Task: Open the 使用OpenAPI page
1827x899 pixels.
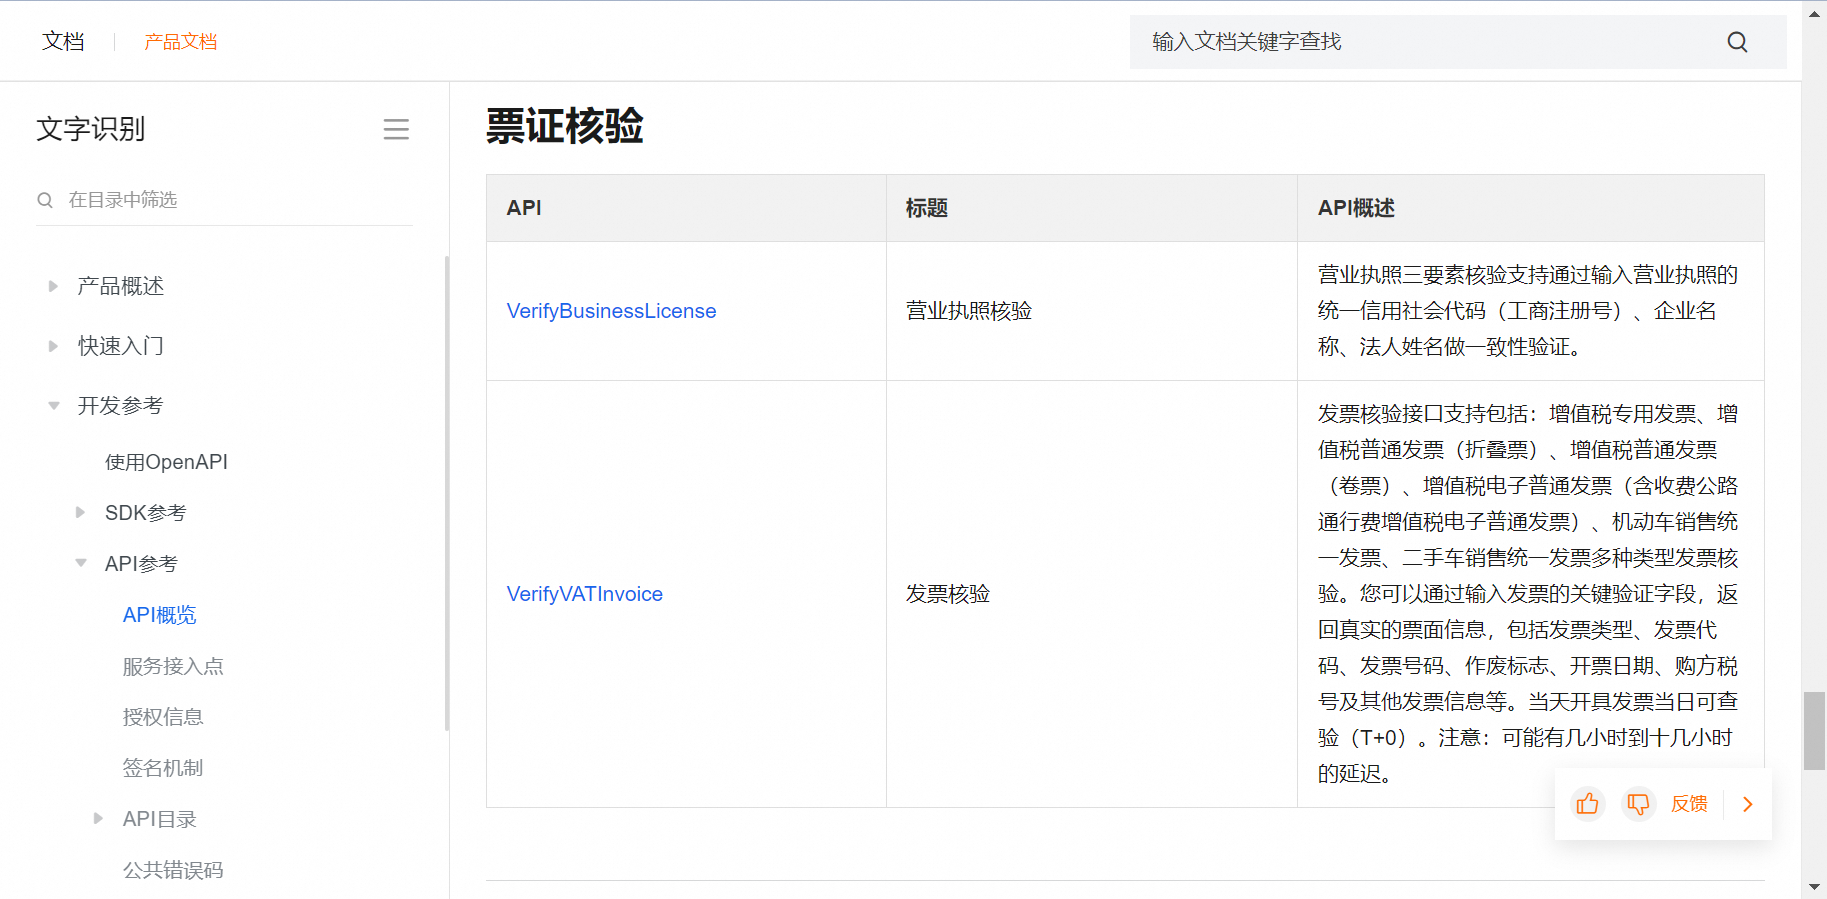Action: (166, 462)
